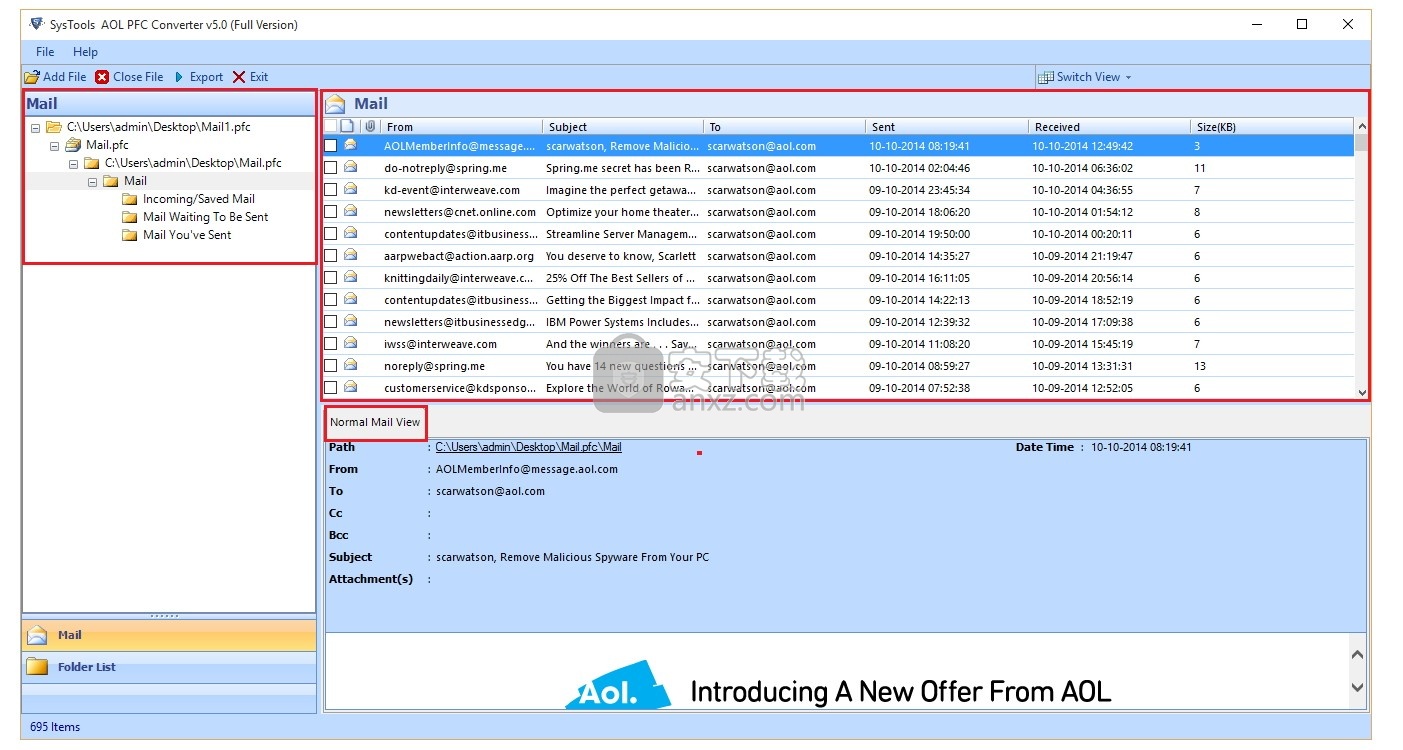Click the Mail.pfc file stack icon
The width and height of the screenshot is (1403, 750).
click(73, 145)
